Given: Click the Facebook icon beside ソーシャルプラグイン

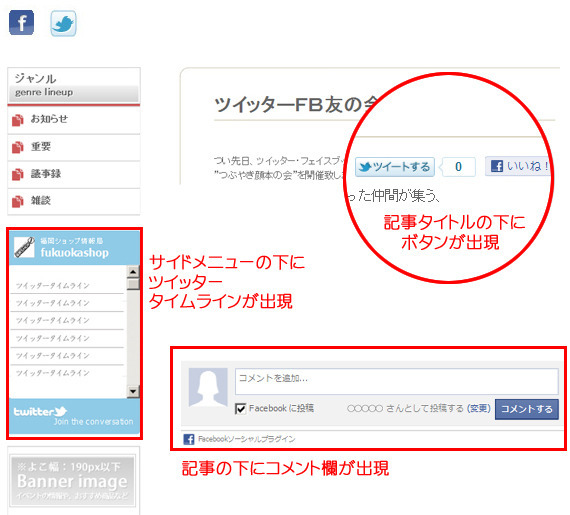Looking at the screenshot, I should 189,439.
